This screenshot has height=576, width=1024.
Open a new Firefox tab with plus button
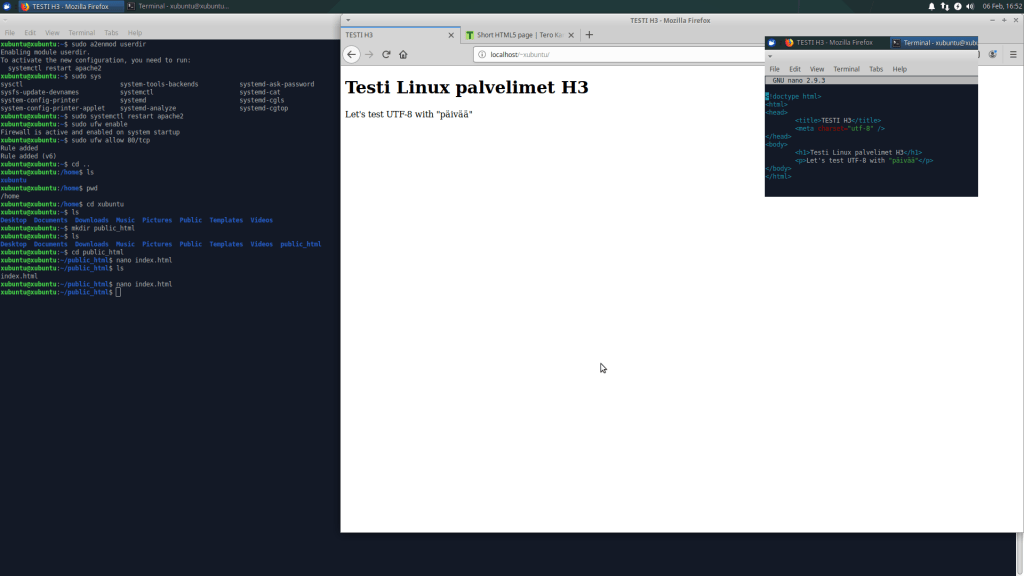[589, 35]
